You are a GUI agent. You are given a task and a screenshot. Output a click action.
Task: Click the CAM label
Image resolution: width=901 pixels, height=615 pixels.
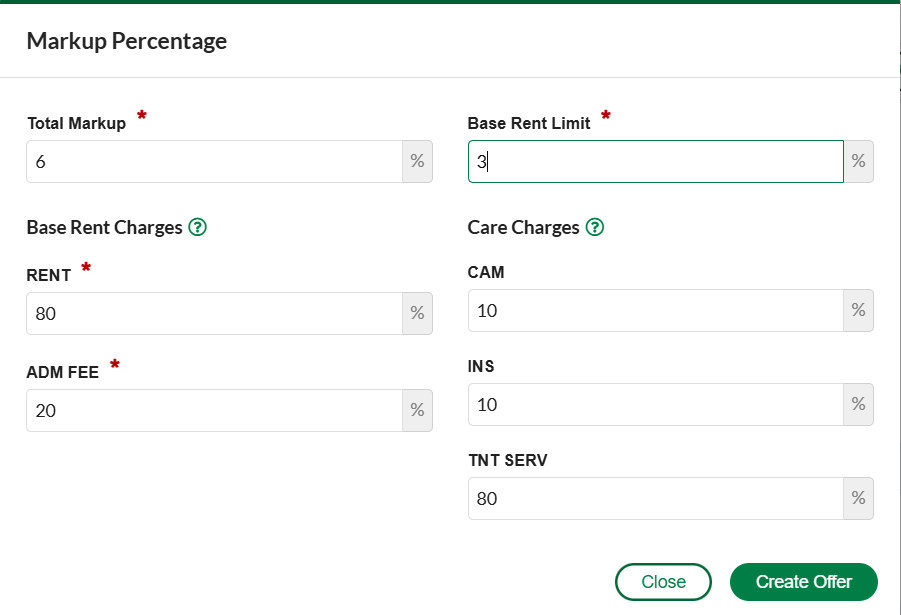(486, 272)
